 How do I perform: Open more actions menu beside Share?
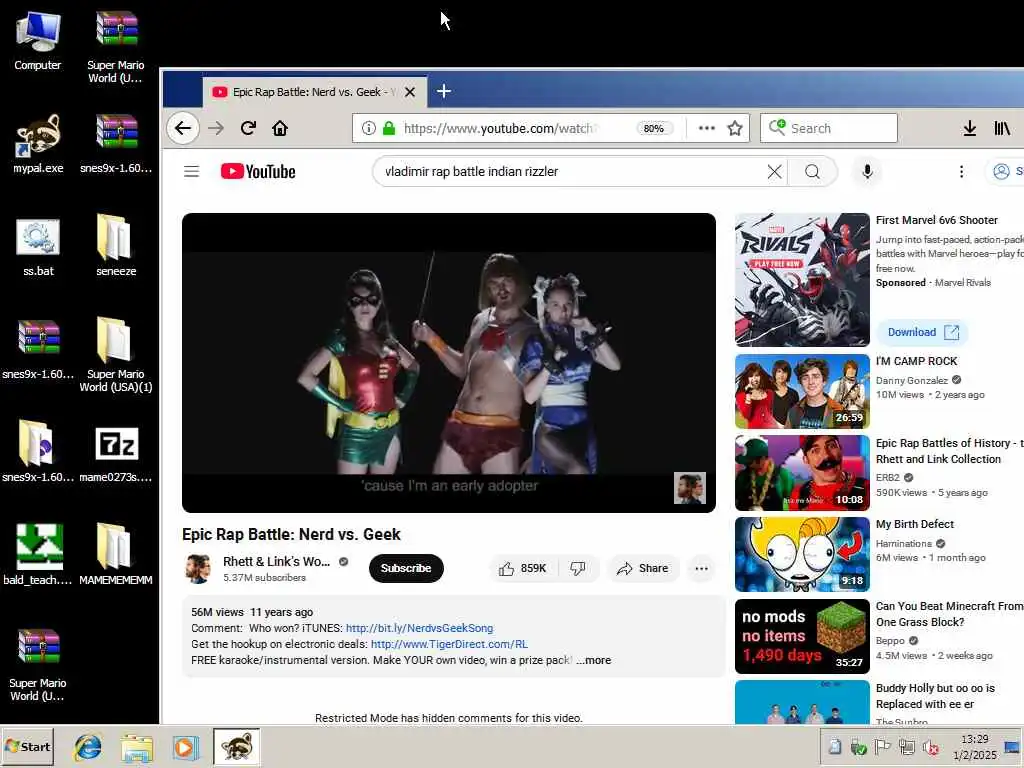pyautogui.click(x=701, y=568)
